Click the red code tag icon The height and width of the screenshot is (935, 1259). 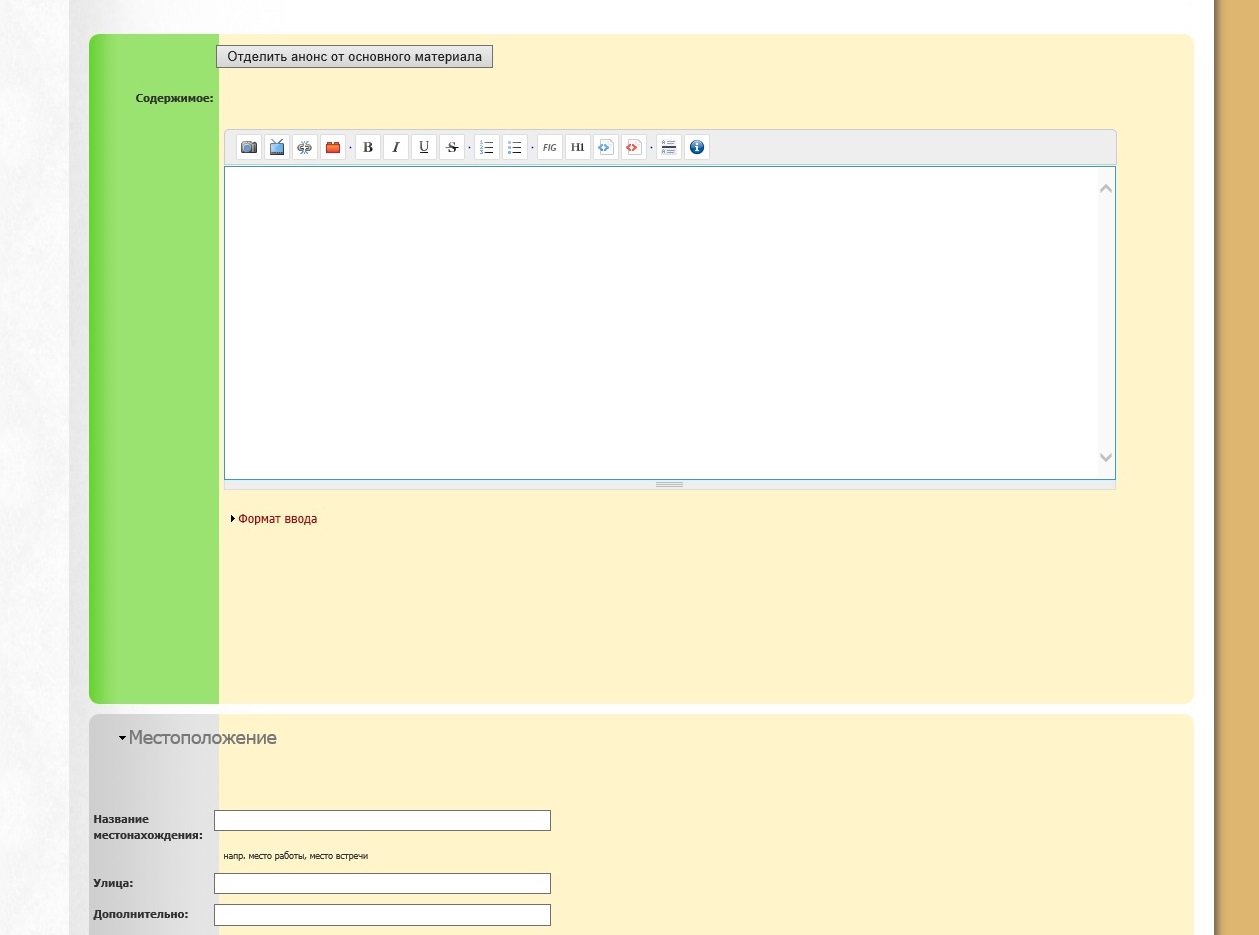pyautogui.click(x=634, y=147)
